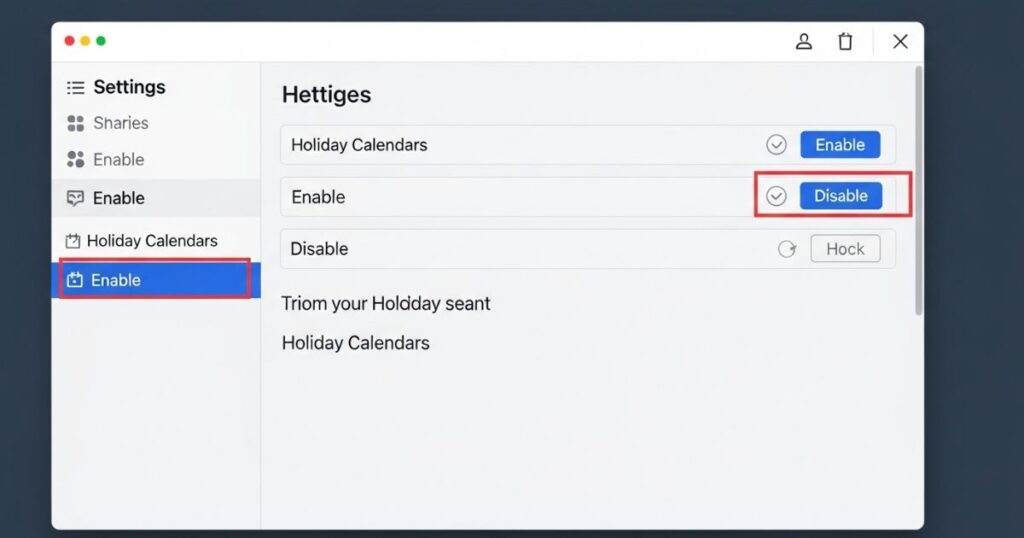Click the refresh icon in the Disable row
Screen dimensions: 1024x538
[787, 249]
